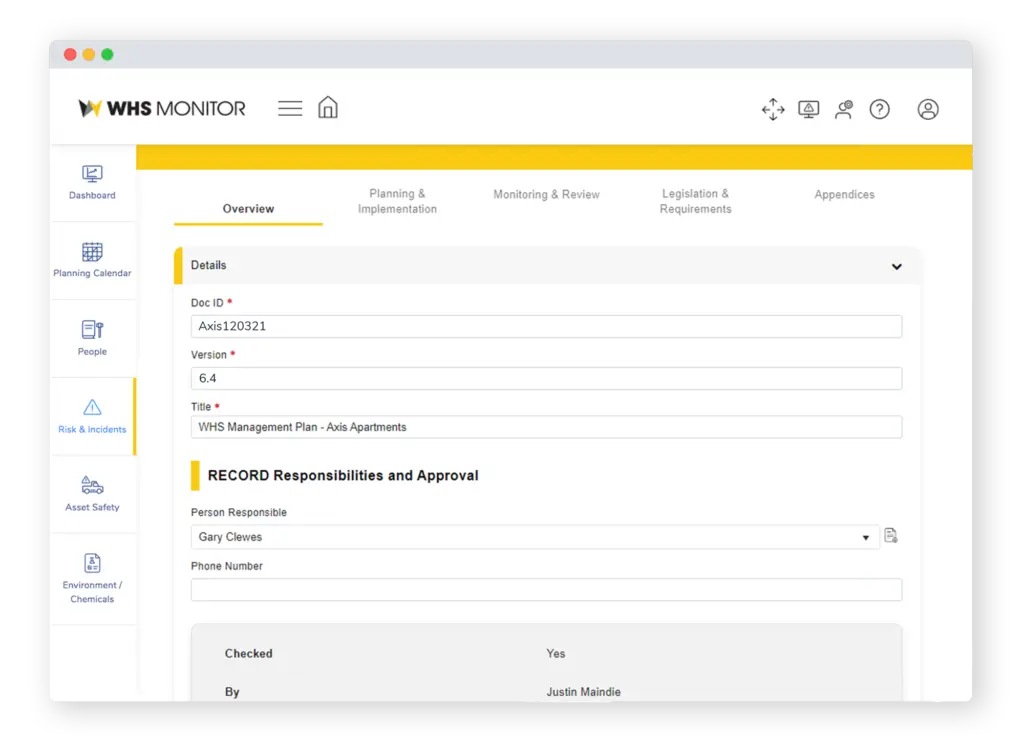This screenshot has height=742, width=1024.
Task: Open the hamburger navigation menu
Action: tap(290, 107)
